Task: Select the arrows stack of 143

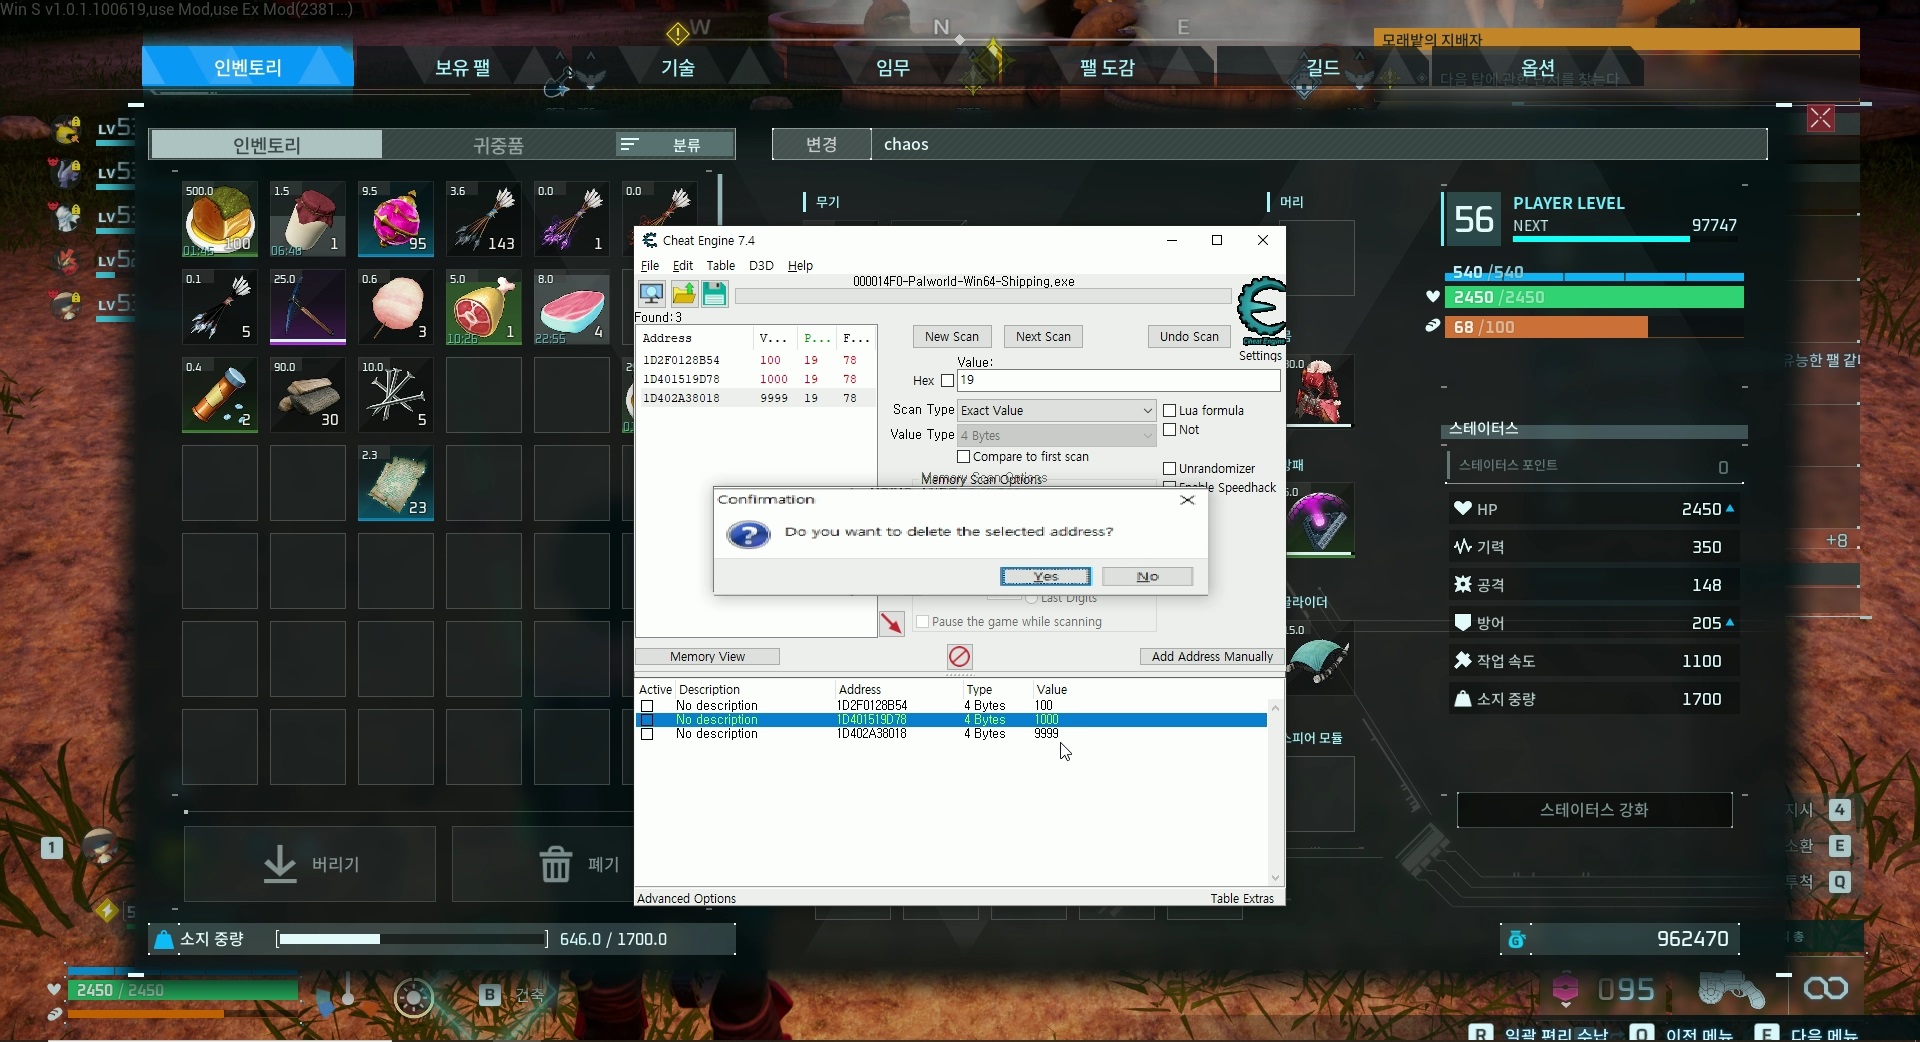Action: tap(484, 219)
